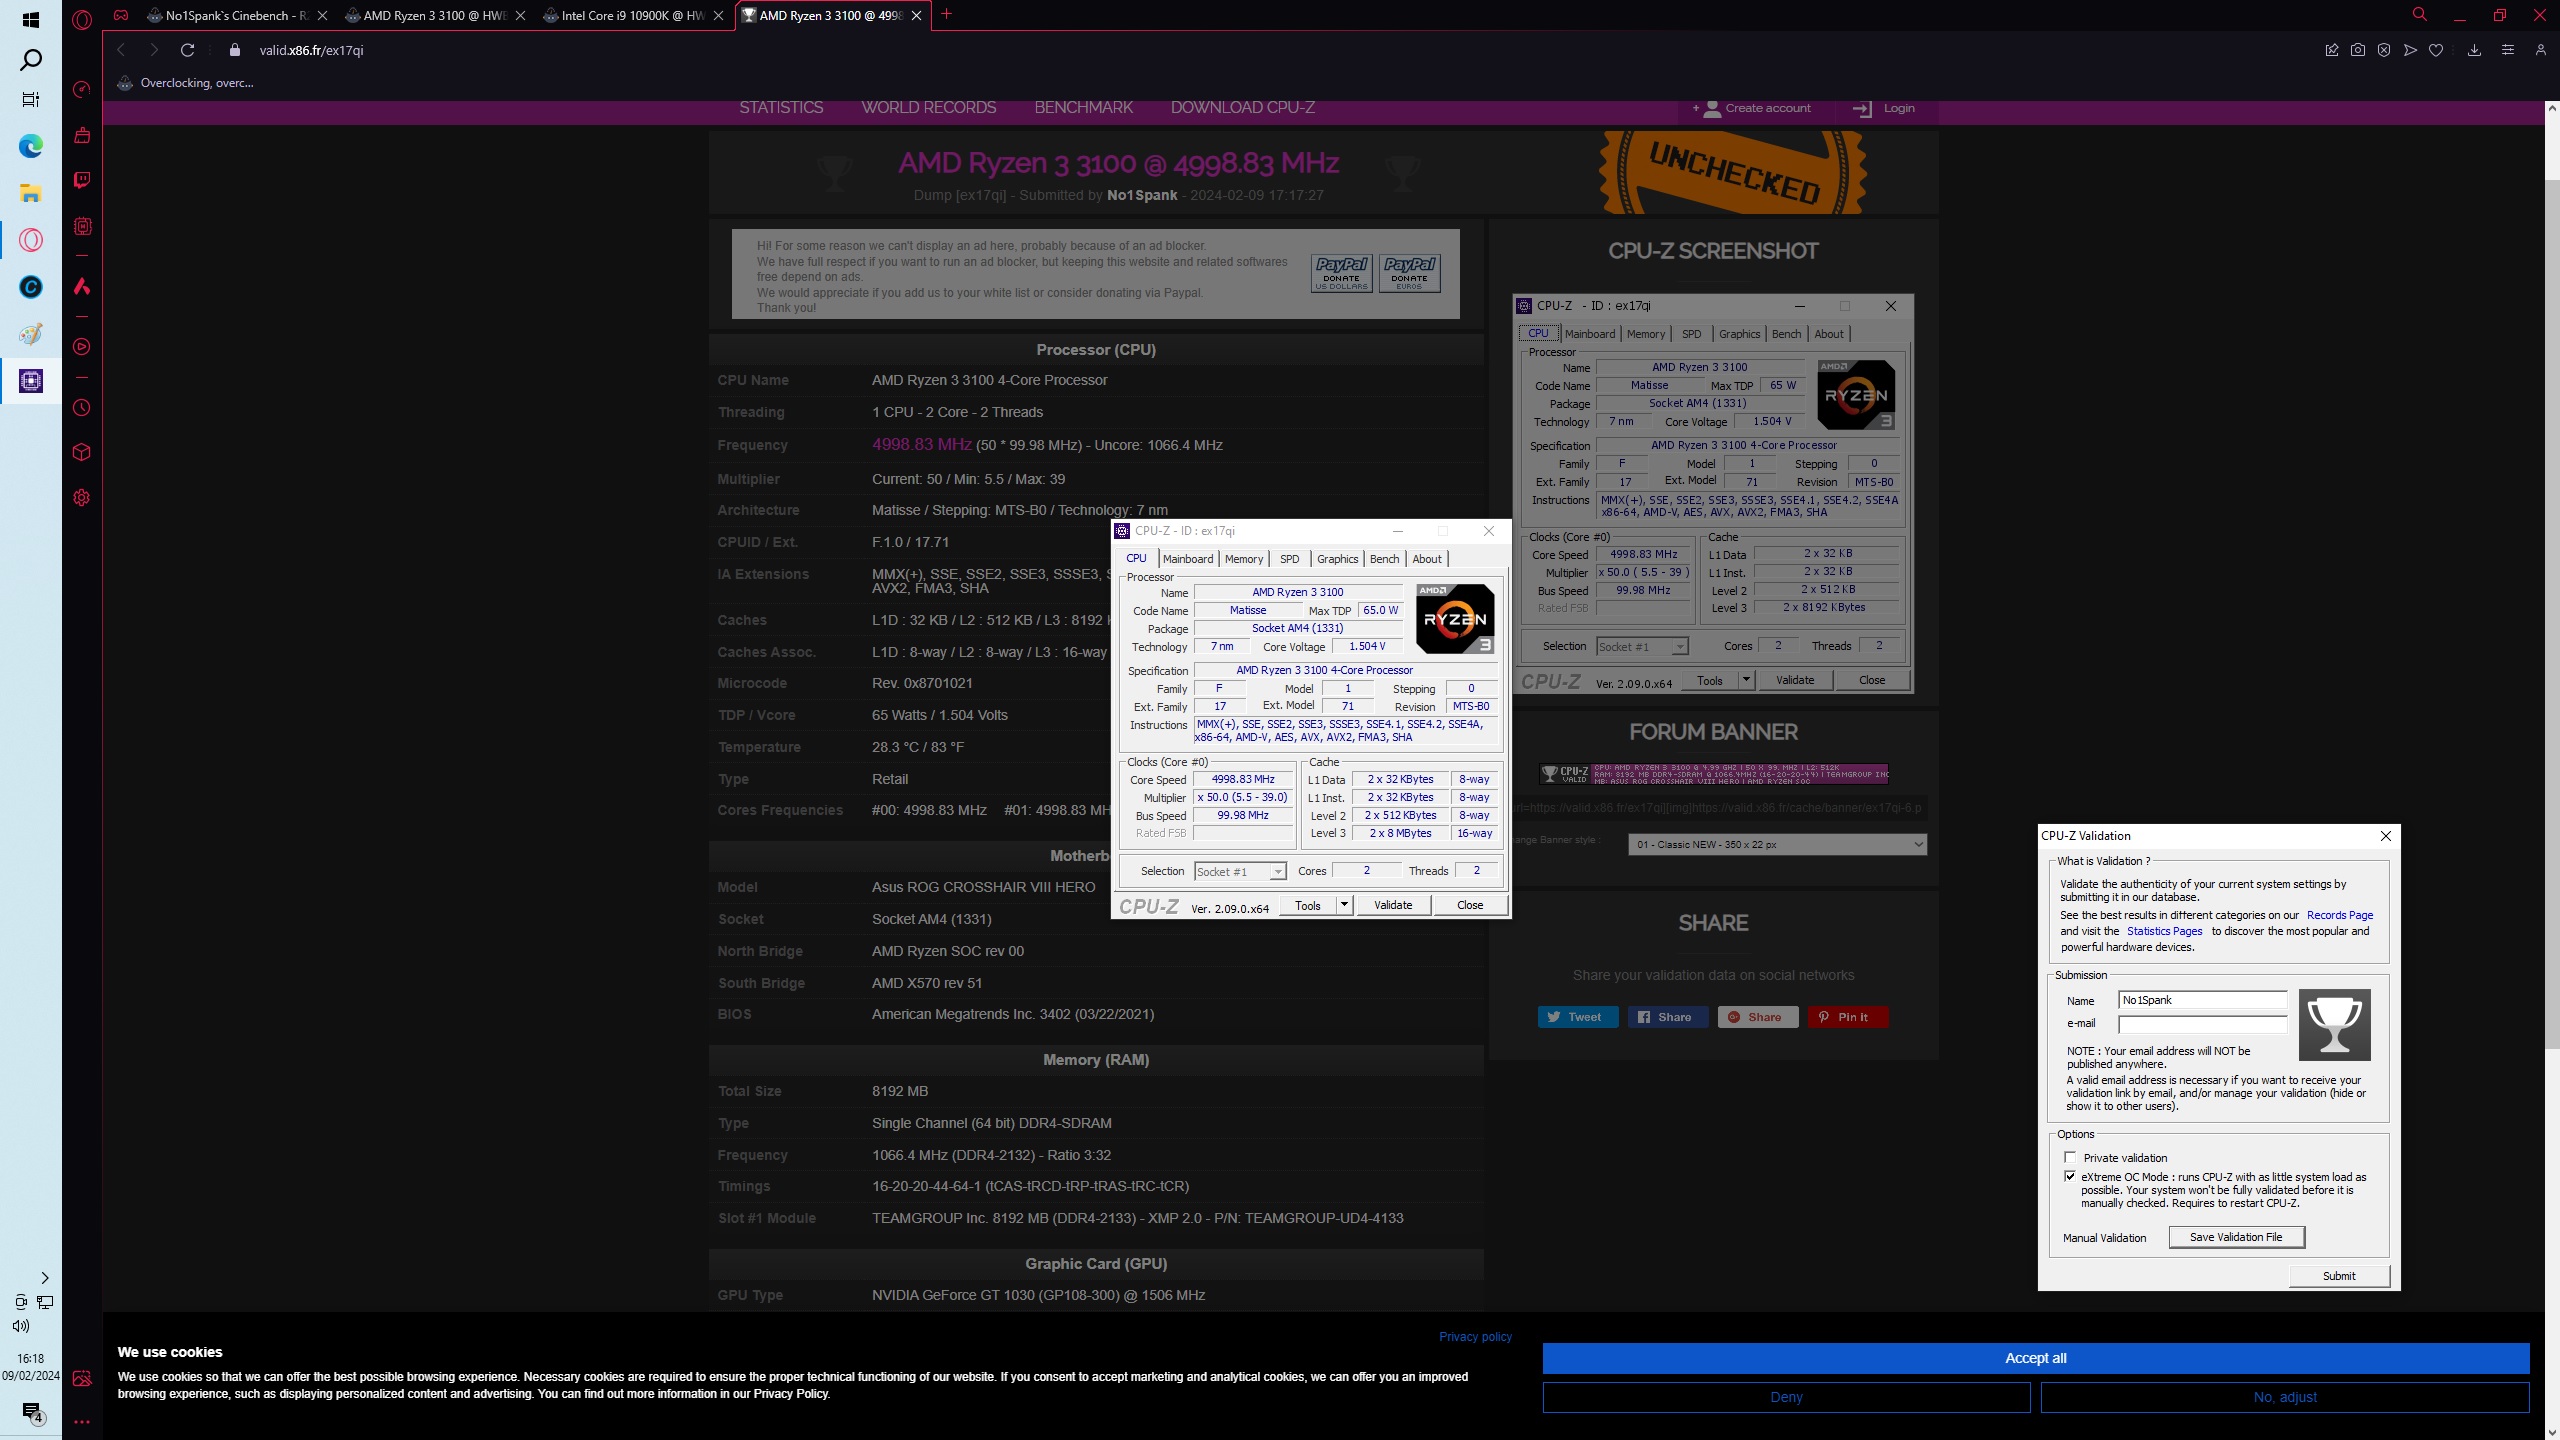The height and width of the screenshot is (1440, 2560).
Task: Click Login link on site header
Action: tap(1884, 108)
